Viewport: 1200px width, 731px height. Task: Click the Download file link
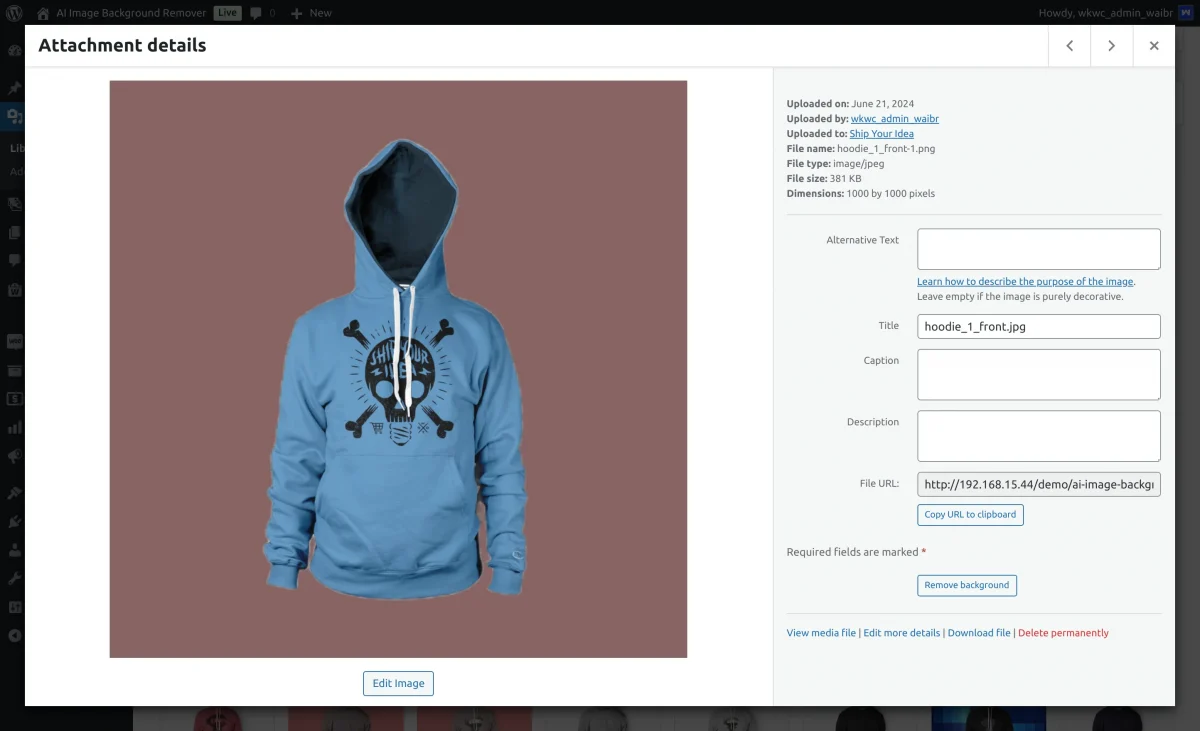click(979, 633)
